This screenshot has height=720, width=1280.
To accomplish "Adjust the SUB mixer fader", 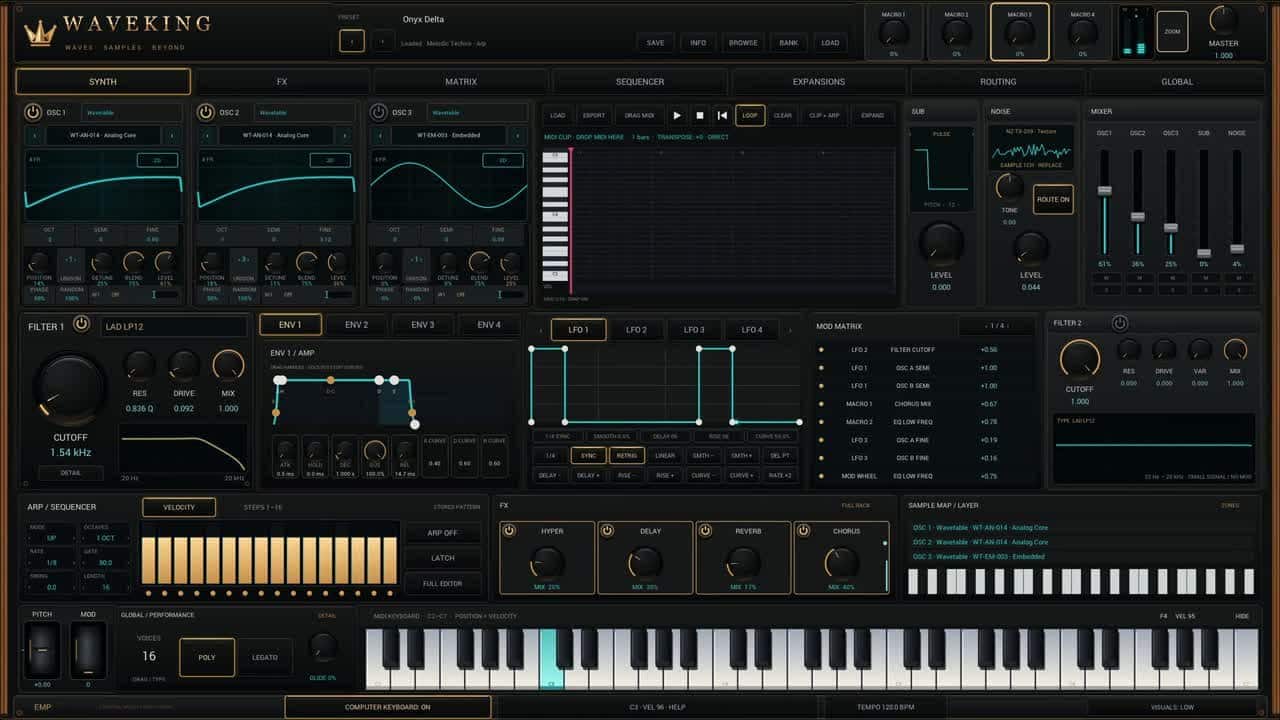I will (1204, 253).
